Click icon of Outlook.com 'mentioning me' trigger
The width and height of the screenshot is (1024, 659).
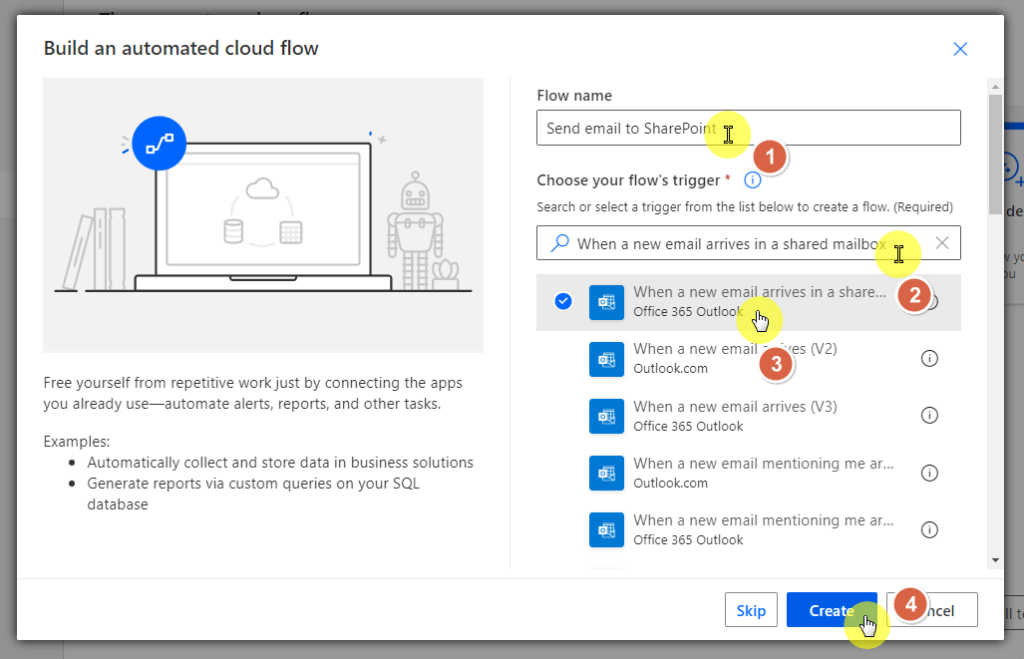pyautogui.click(x=606, y=473)
